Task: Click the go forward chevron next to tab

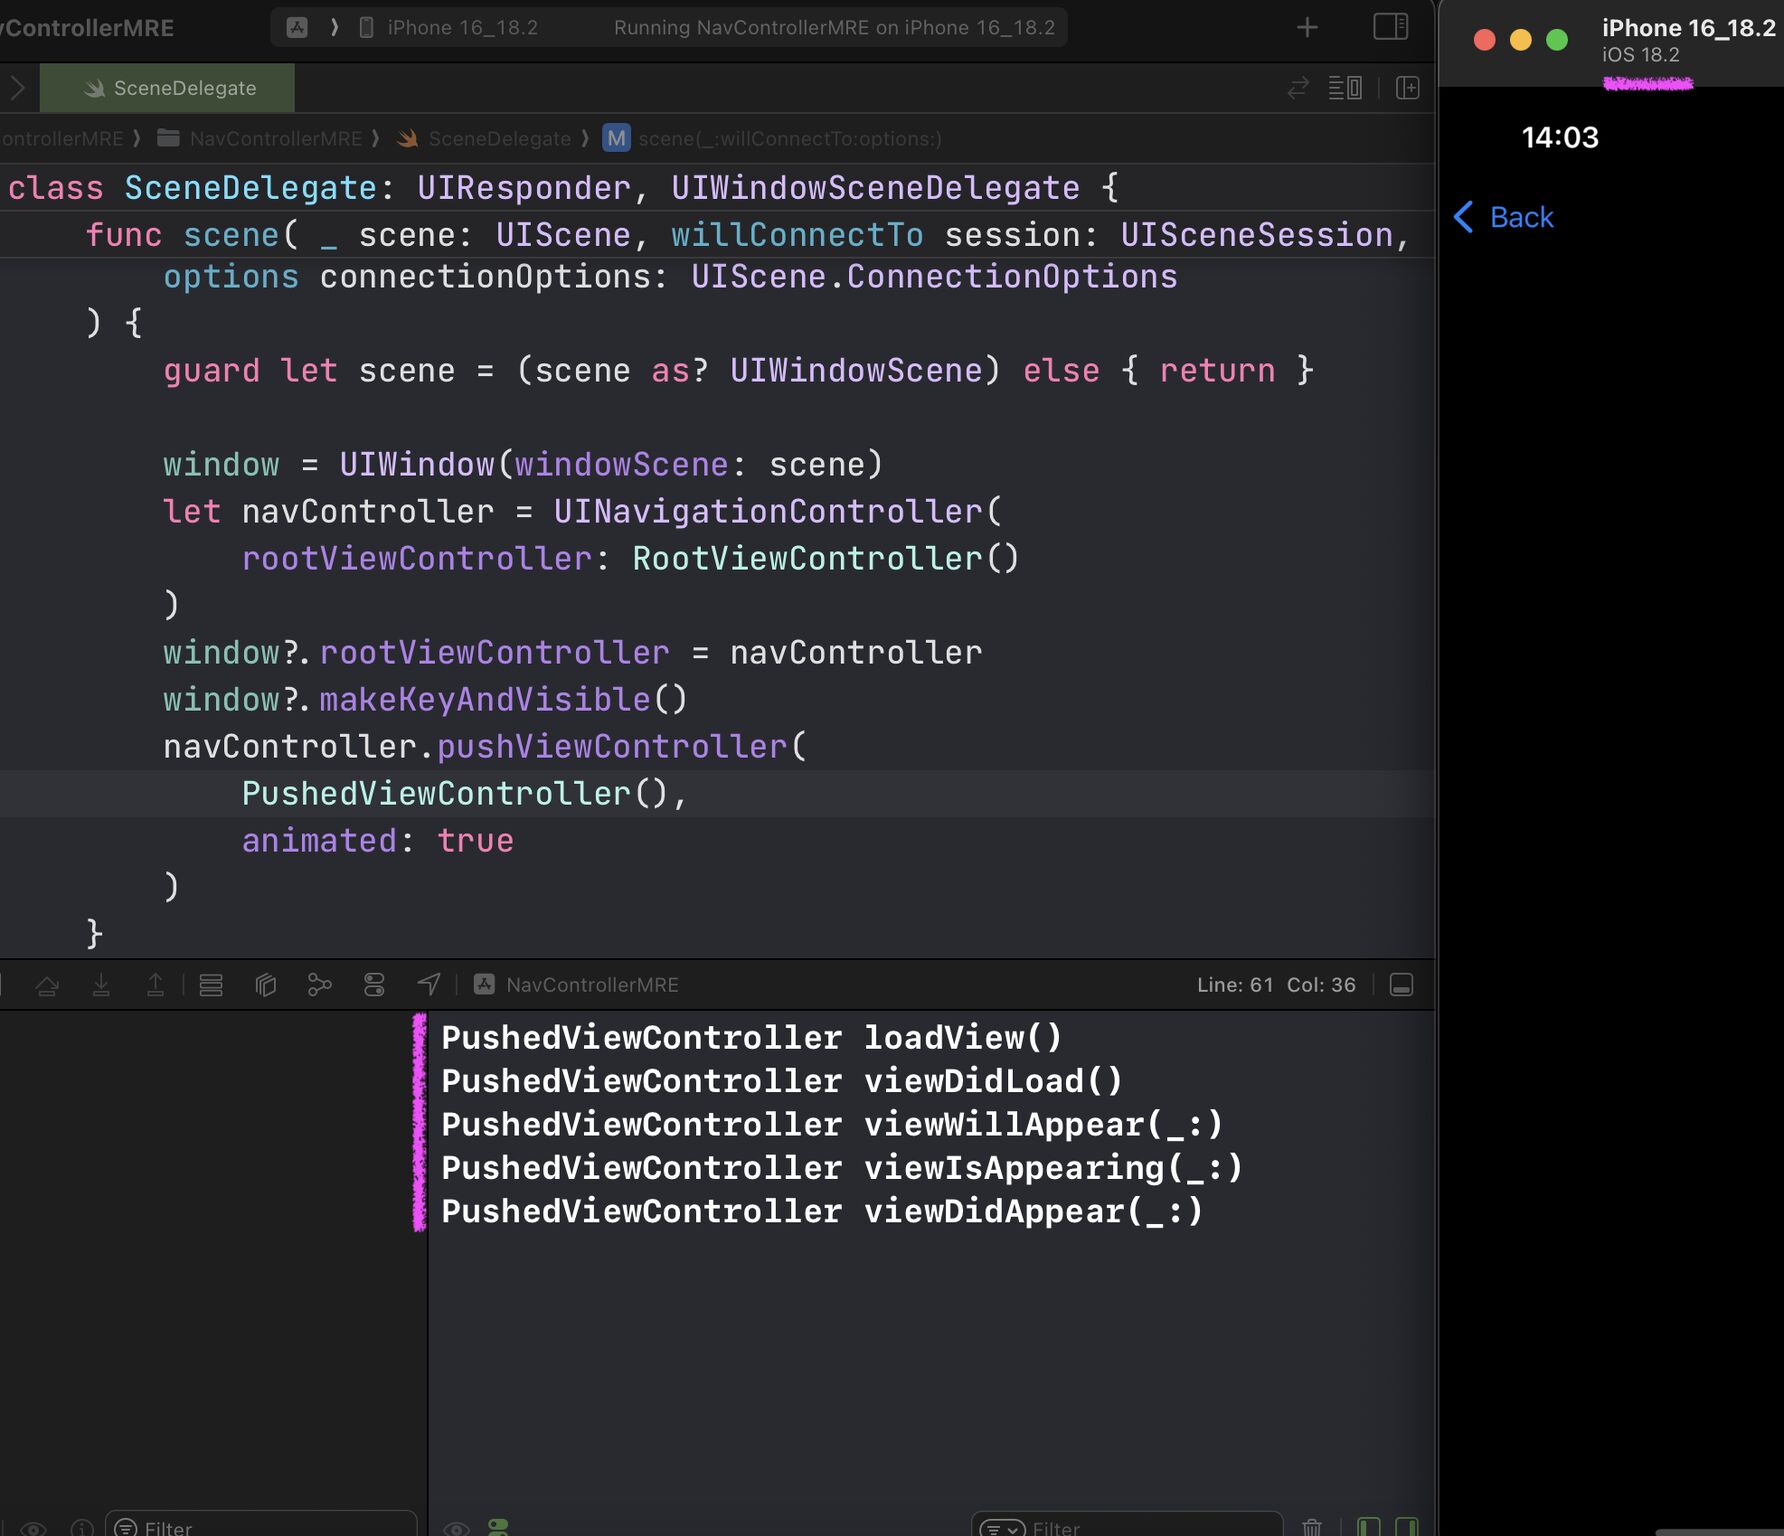Action: (17, 88)
